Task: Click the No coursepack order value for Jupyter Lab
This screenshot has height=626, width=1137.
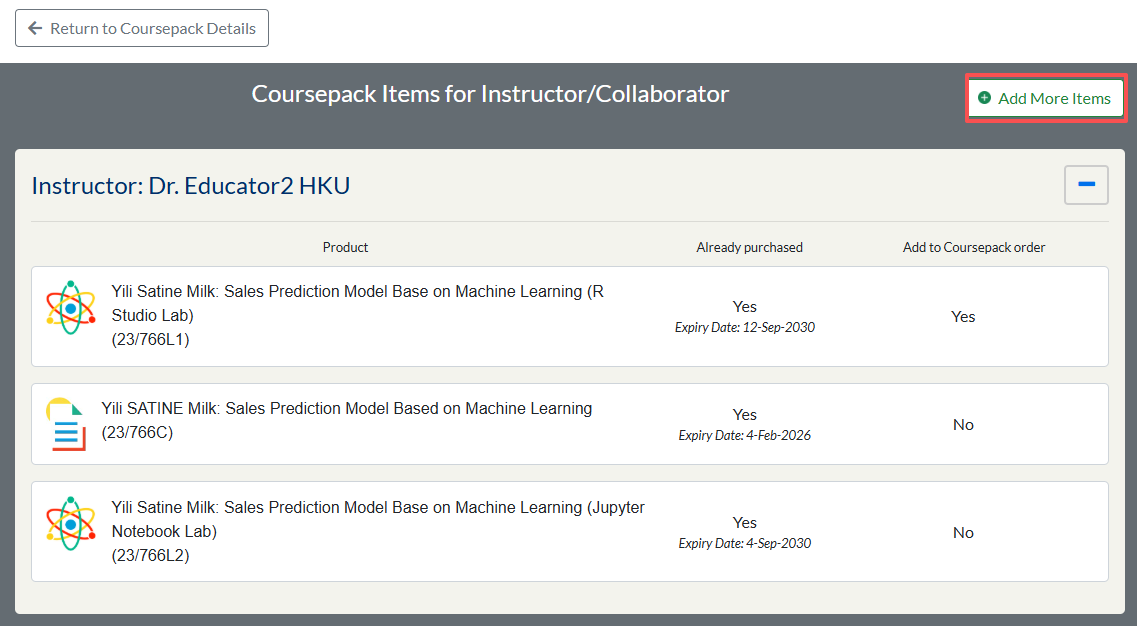Action: 963,532
